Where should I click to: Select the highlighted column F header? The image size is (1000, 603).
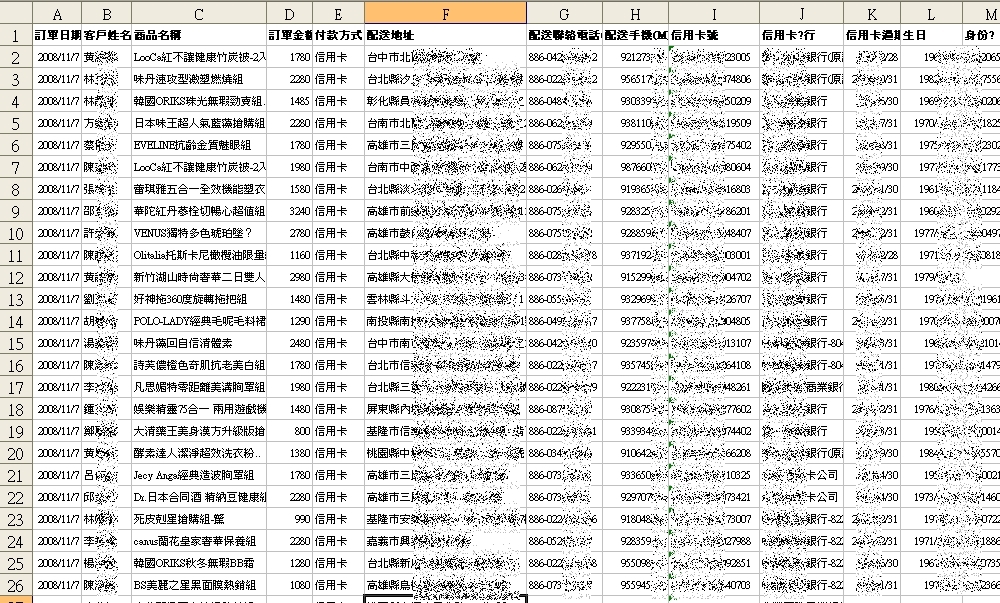pyautogui.click(x=446, y=13)
